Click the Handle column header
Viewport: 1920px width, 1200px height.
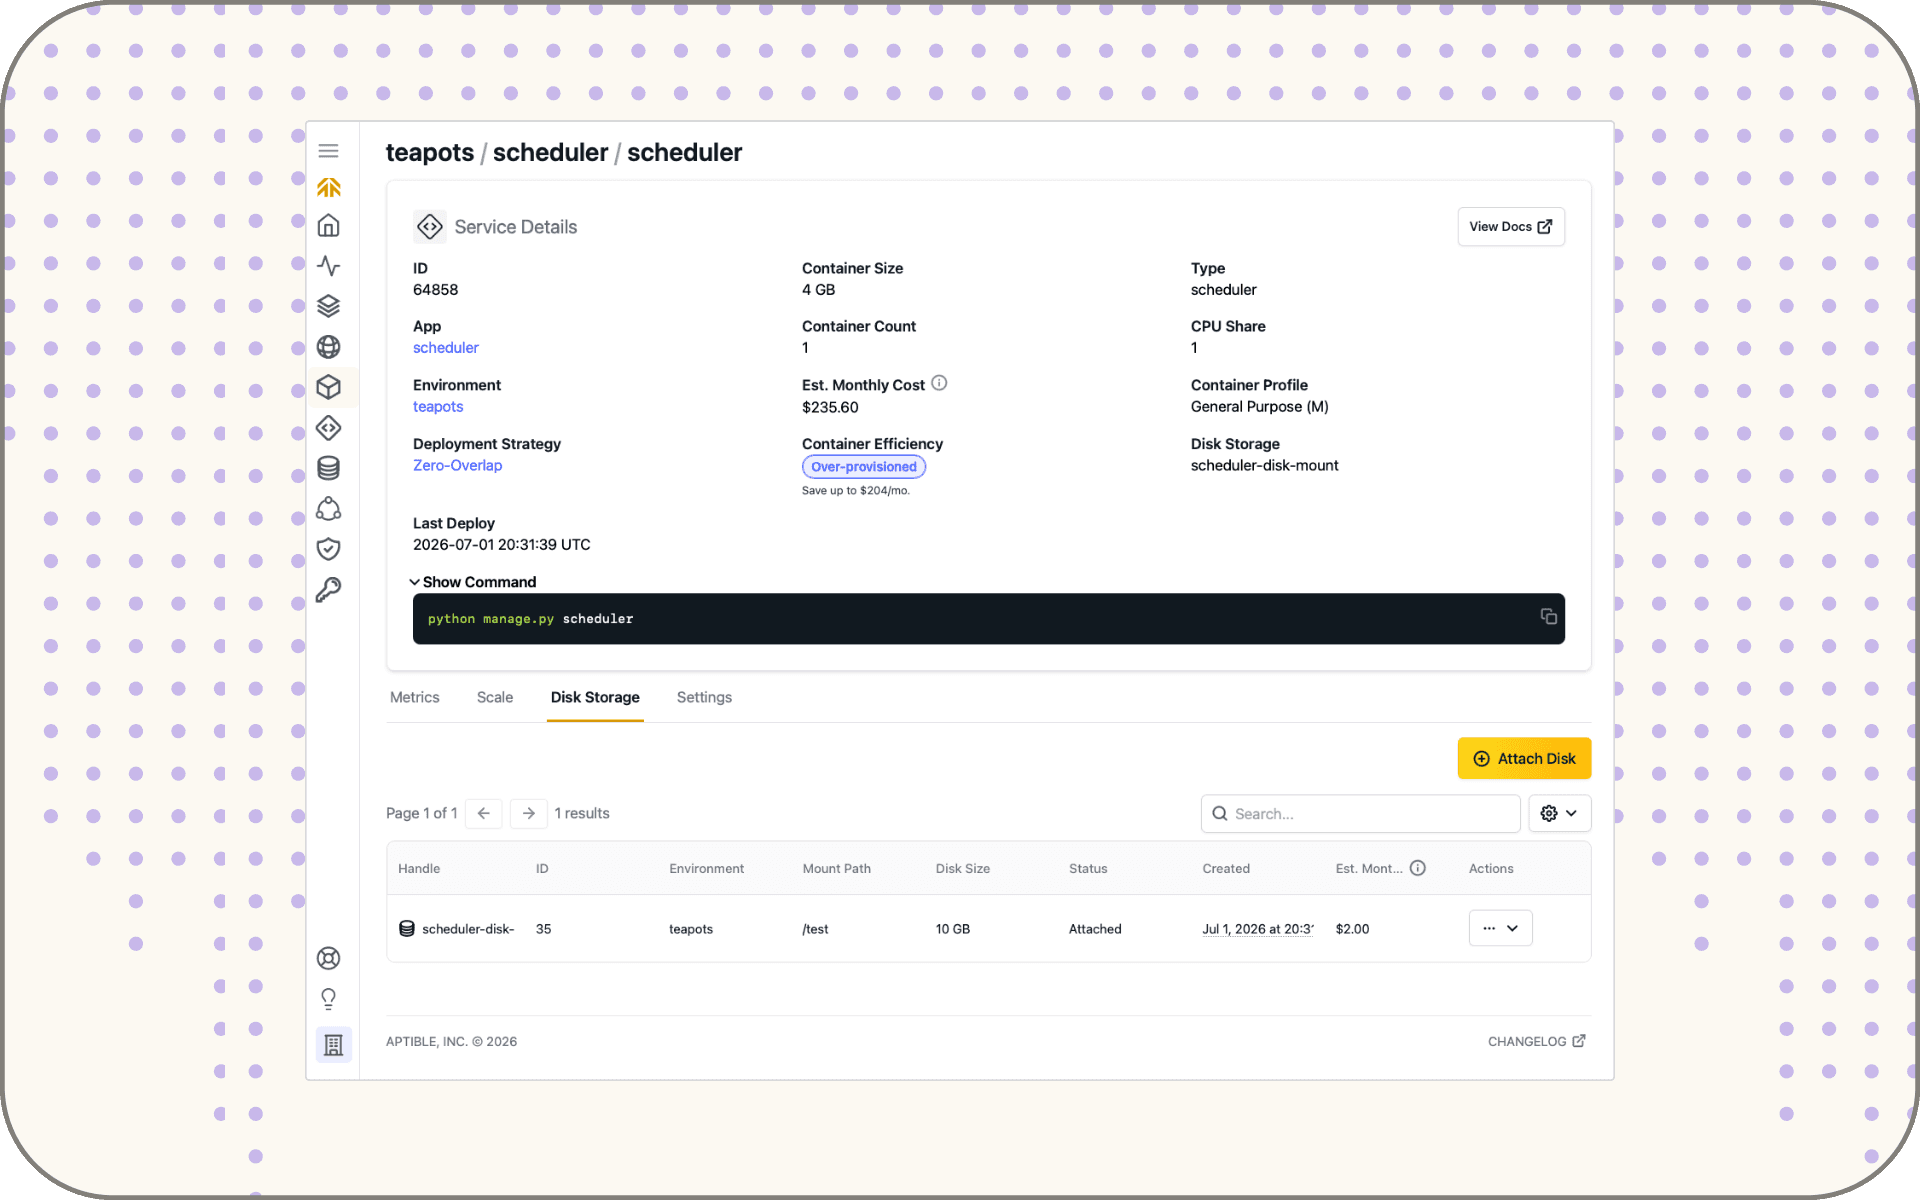(x=419, y=868)
